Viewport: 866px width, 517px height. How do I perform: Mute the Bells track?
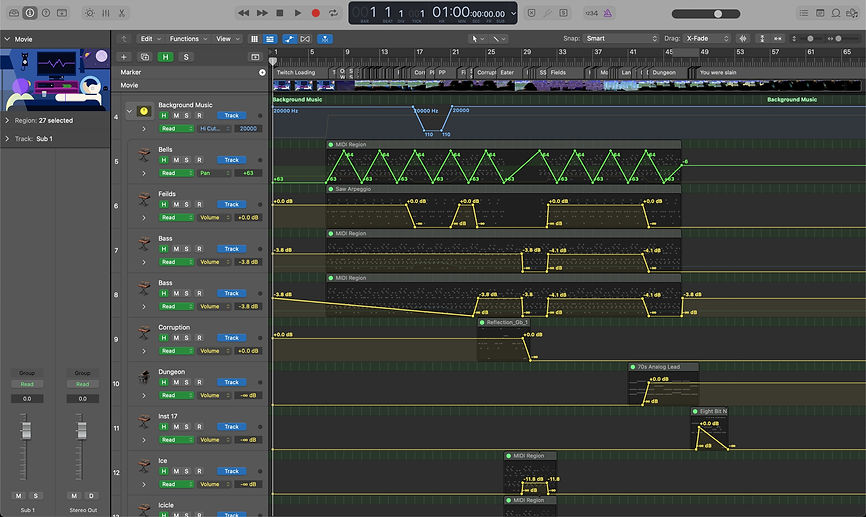(x=176, y=160)
